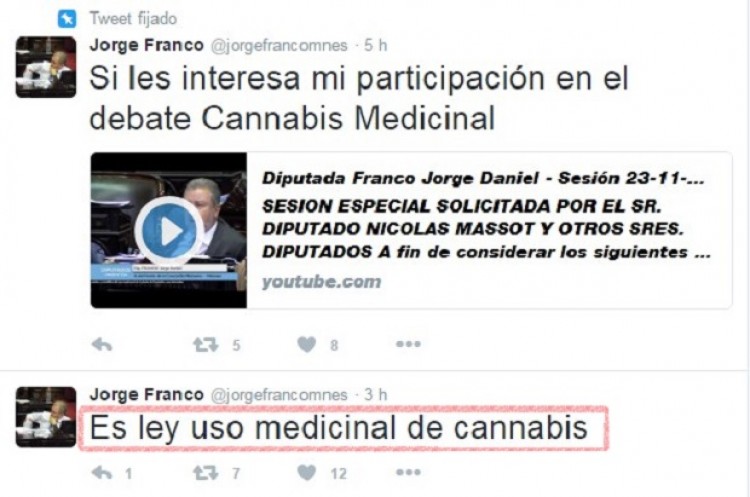Retweet the Cannabis Medicinal debate tweet

point(205,344)
